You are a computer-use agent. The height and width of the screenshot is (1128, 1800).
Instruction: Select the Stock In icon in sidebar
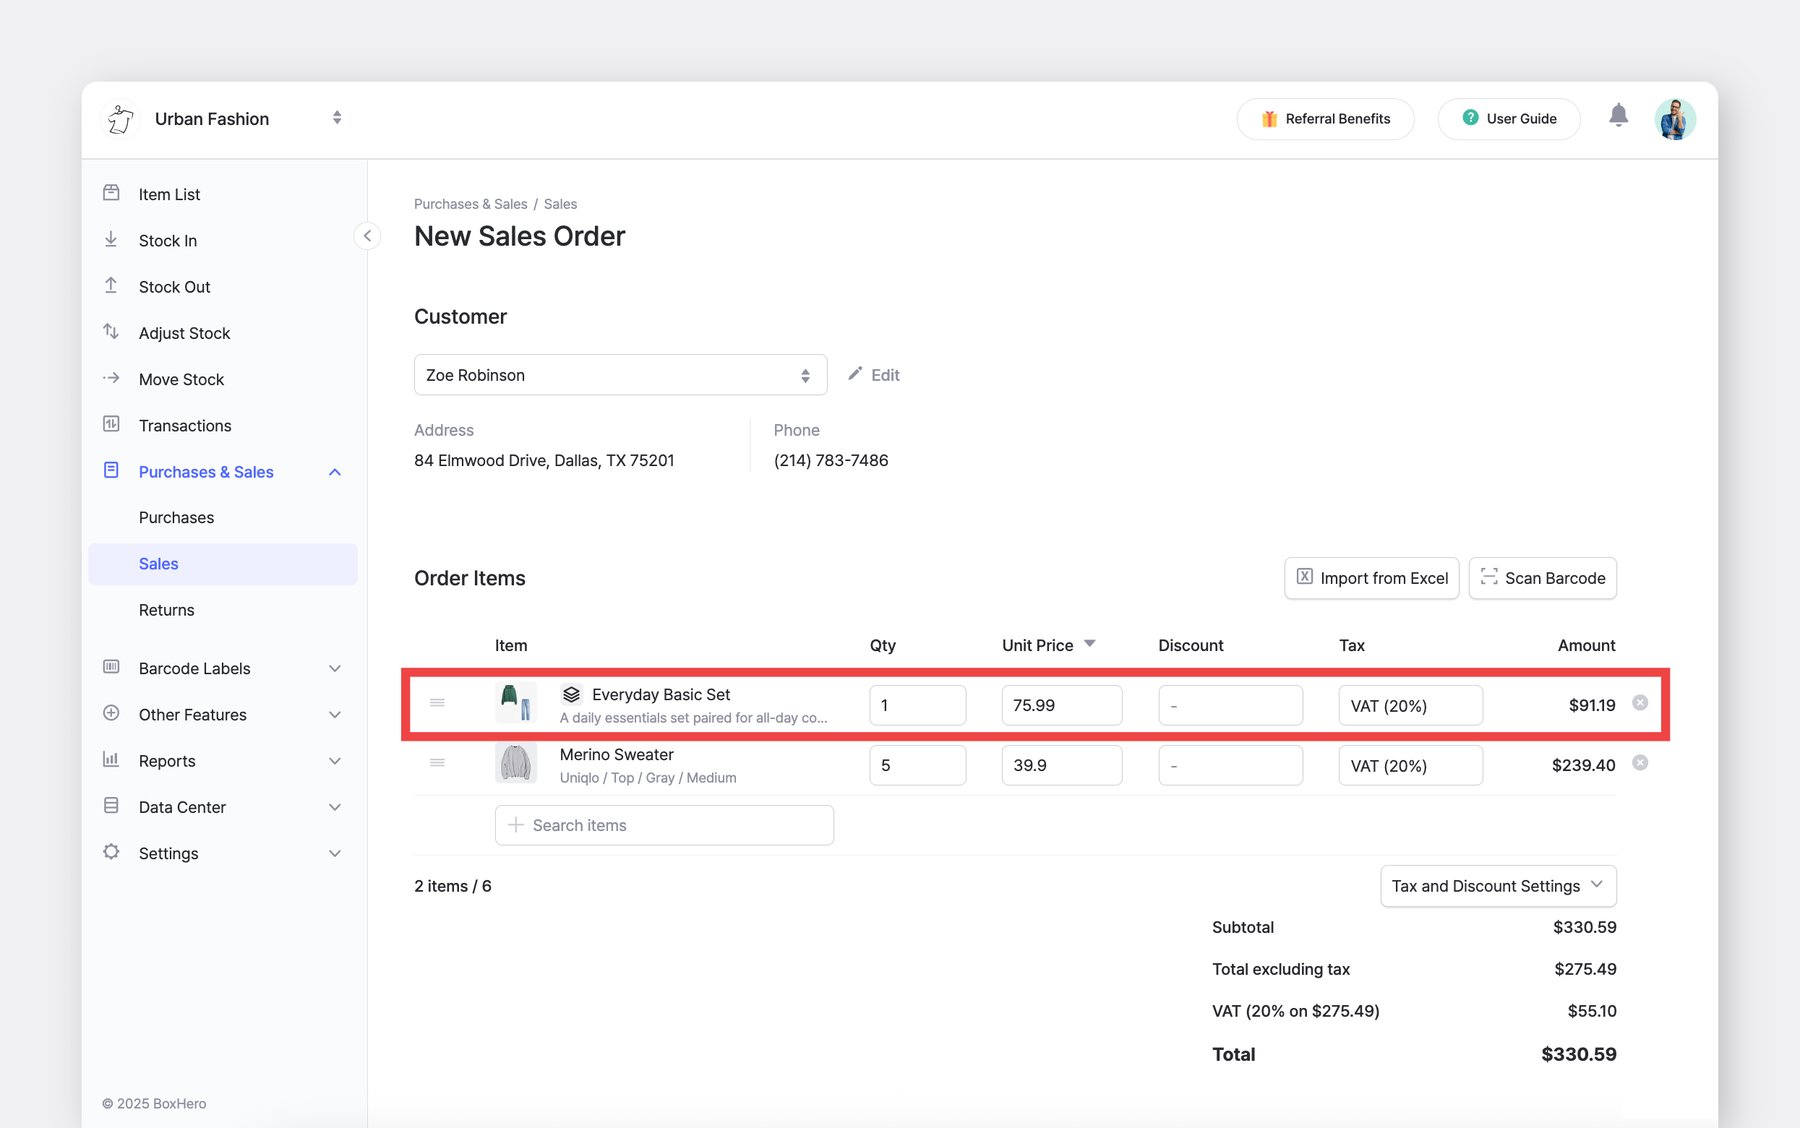point(111,240)
